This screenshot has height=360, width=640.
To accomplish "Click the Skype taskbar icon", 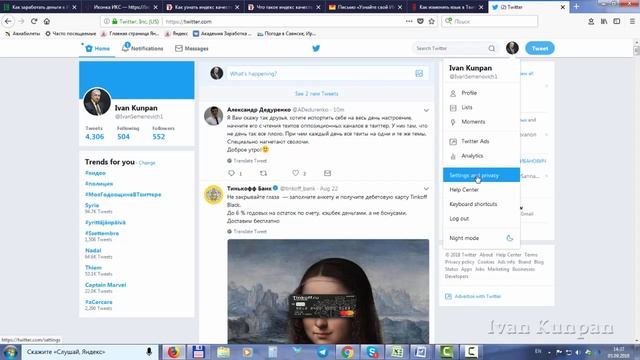I will tap(372, 352).
